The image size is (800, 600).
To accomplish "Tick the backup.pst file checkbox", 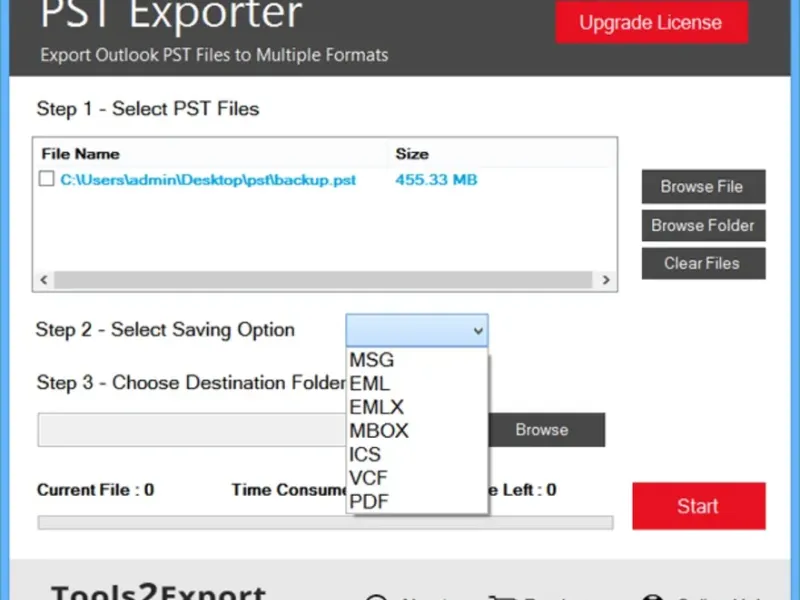I will (x=46, y=179).
